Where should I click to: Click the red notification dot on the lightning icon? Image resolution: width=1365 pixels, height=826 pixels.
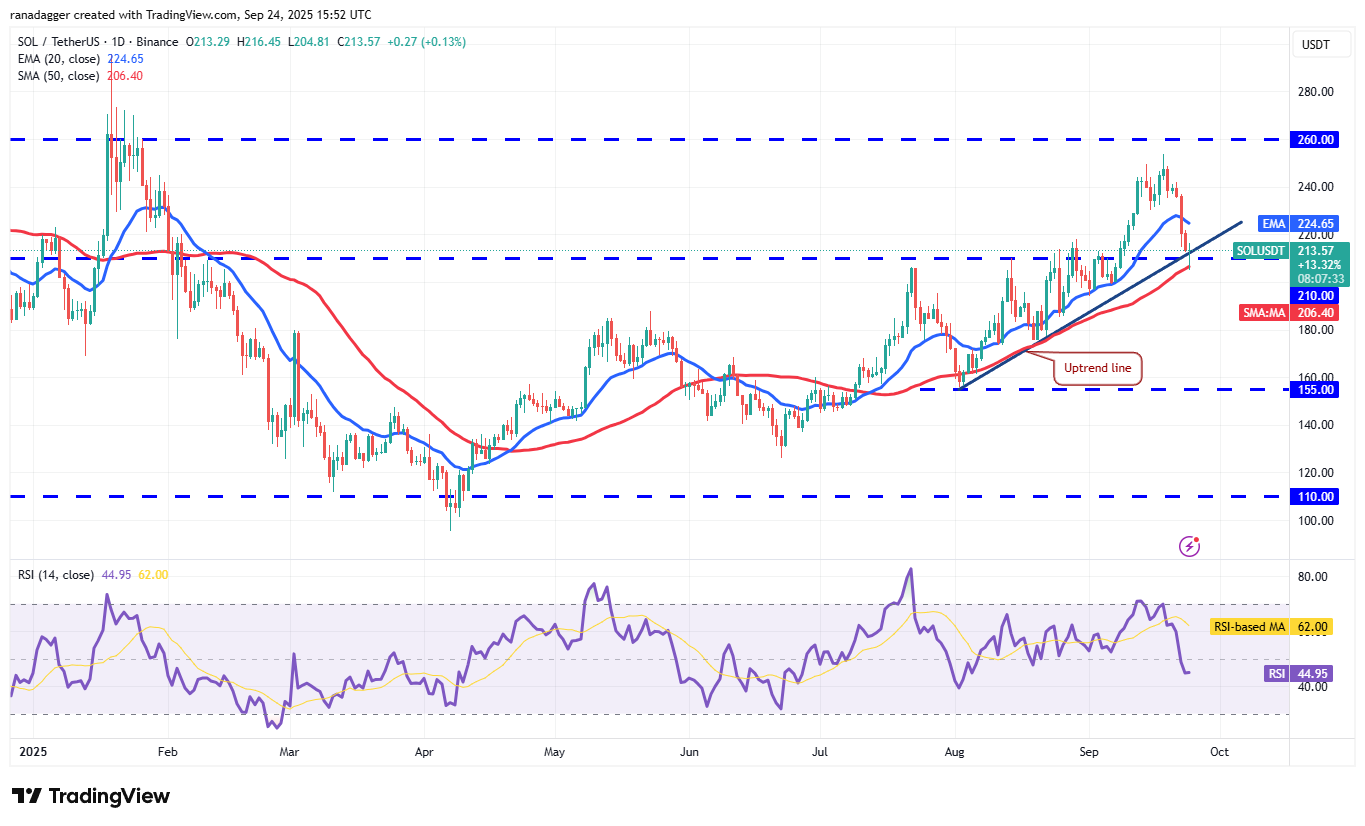1197,538
